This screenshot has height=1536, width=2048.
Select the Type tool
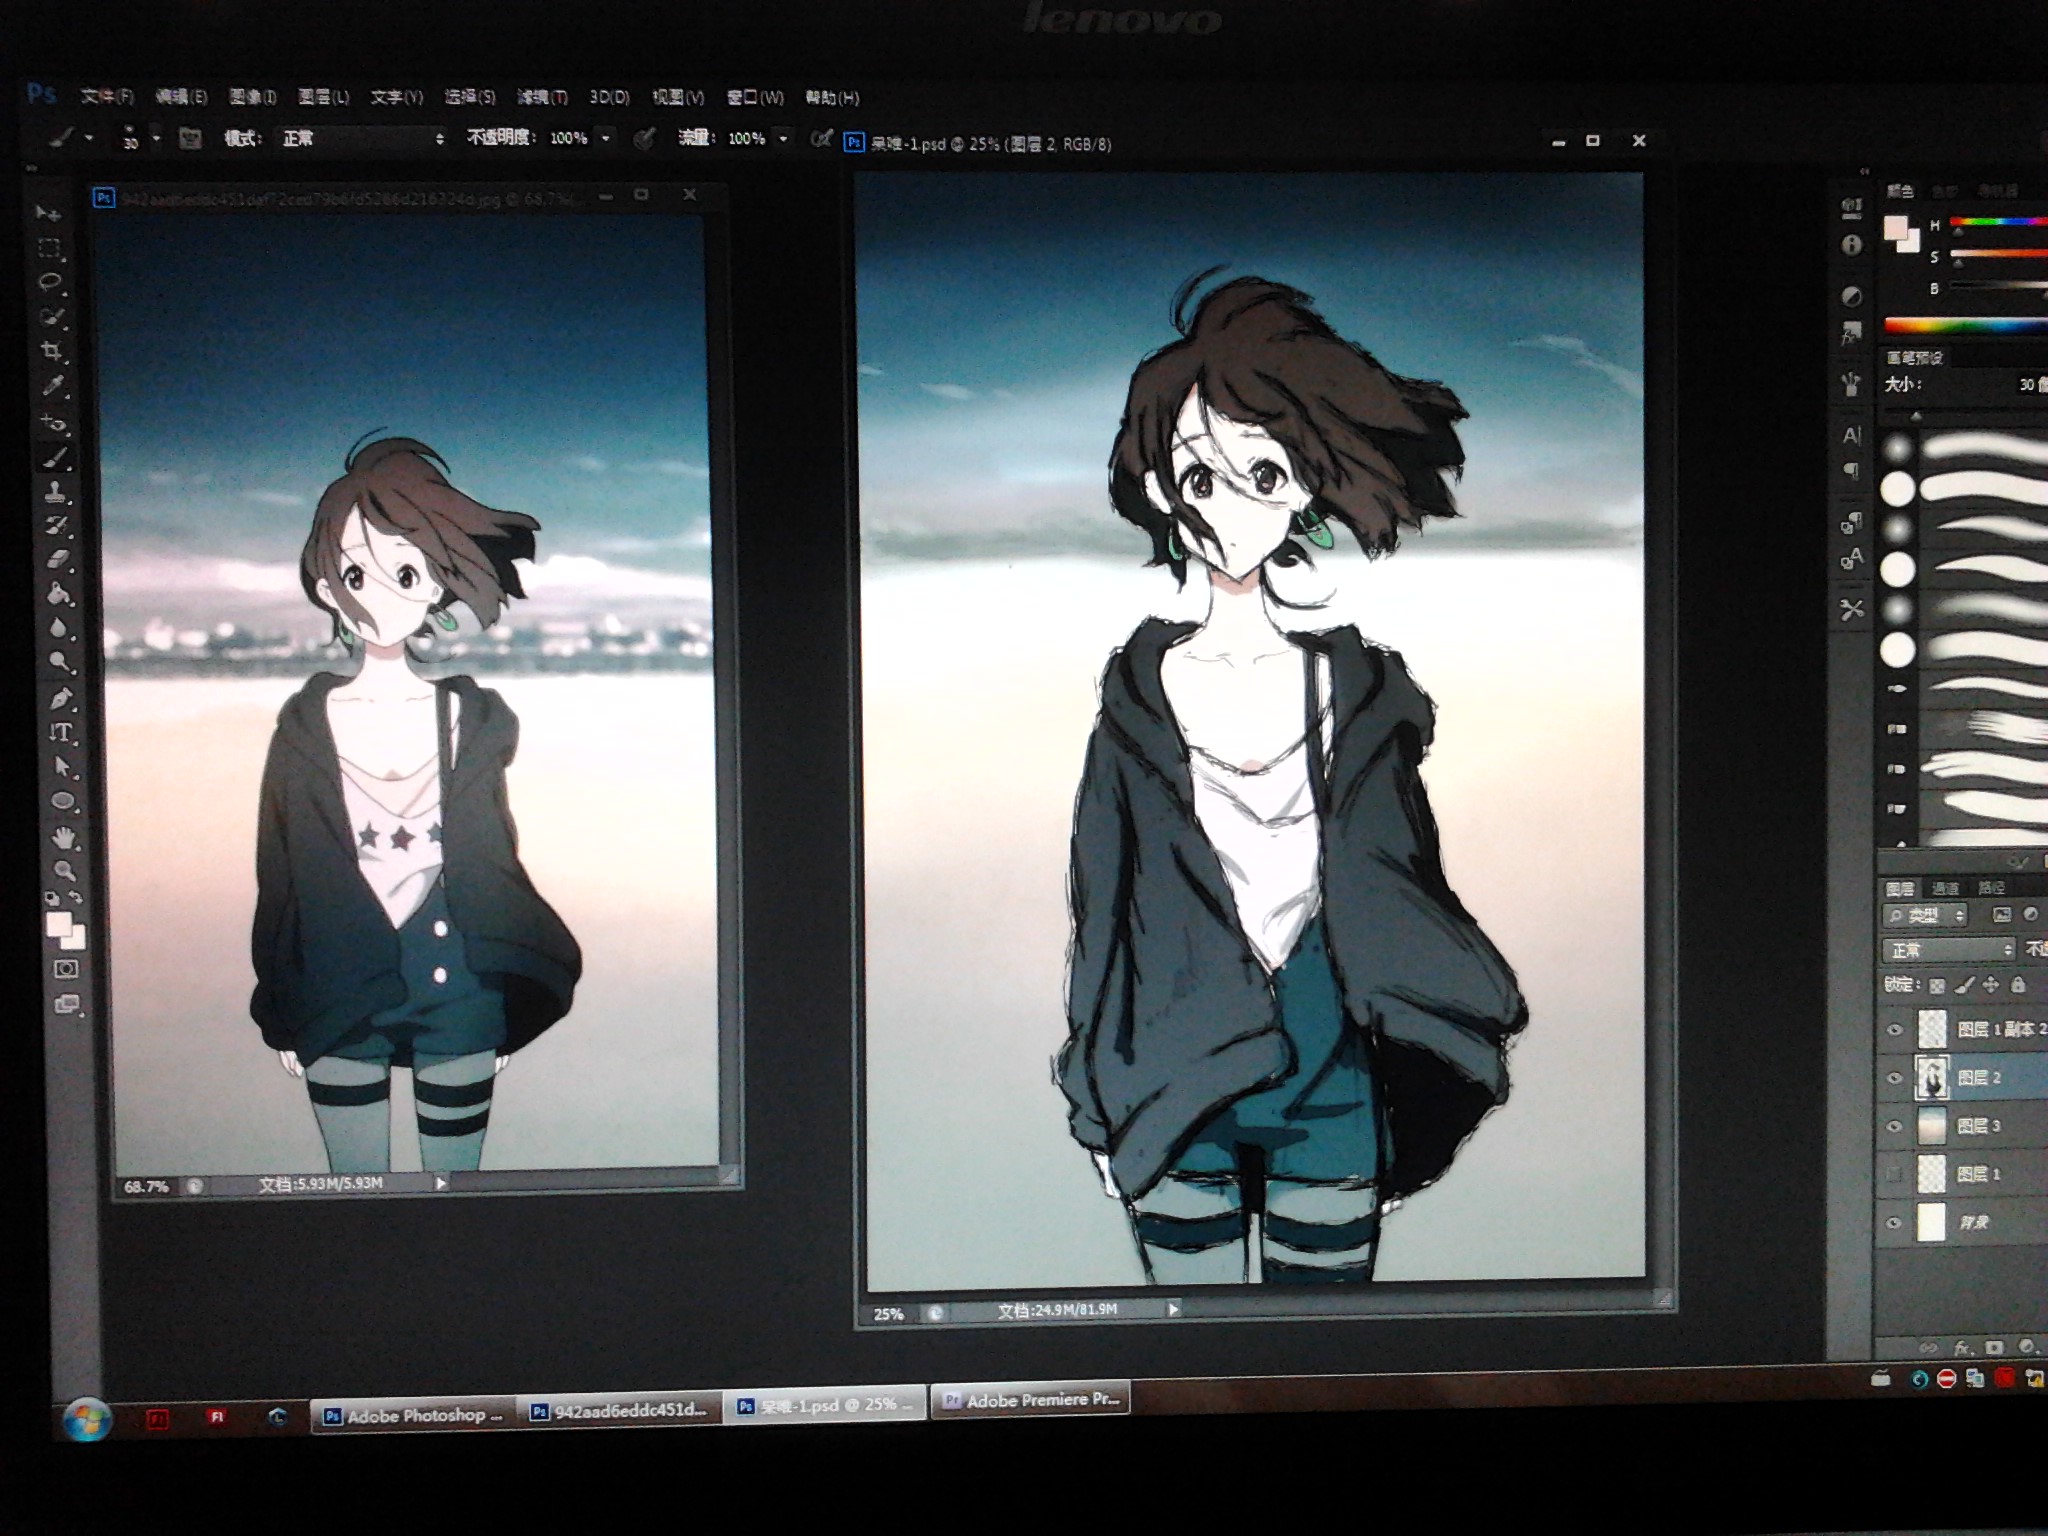(x=62, y=732)
